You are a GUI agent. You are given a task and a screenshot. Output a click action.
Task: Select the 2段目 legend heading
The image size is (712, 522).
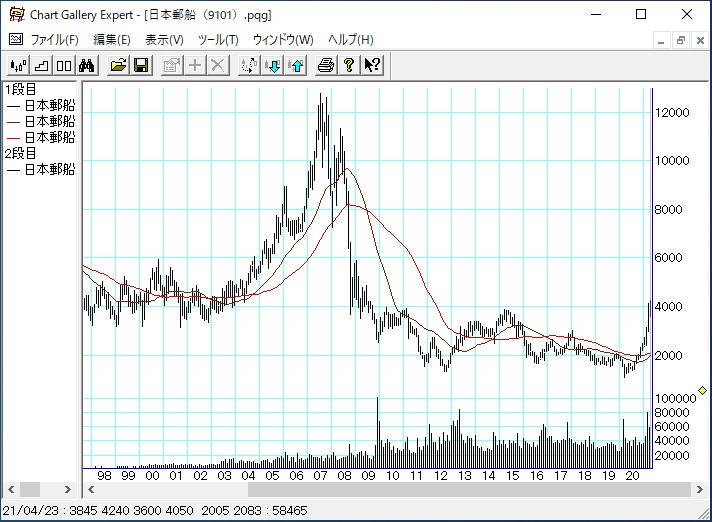pyautogui.click(x=21, y=153)
